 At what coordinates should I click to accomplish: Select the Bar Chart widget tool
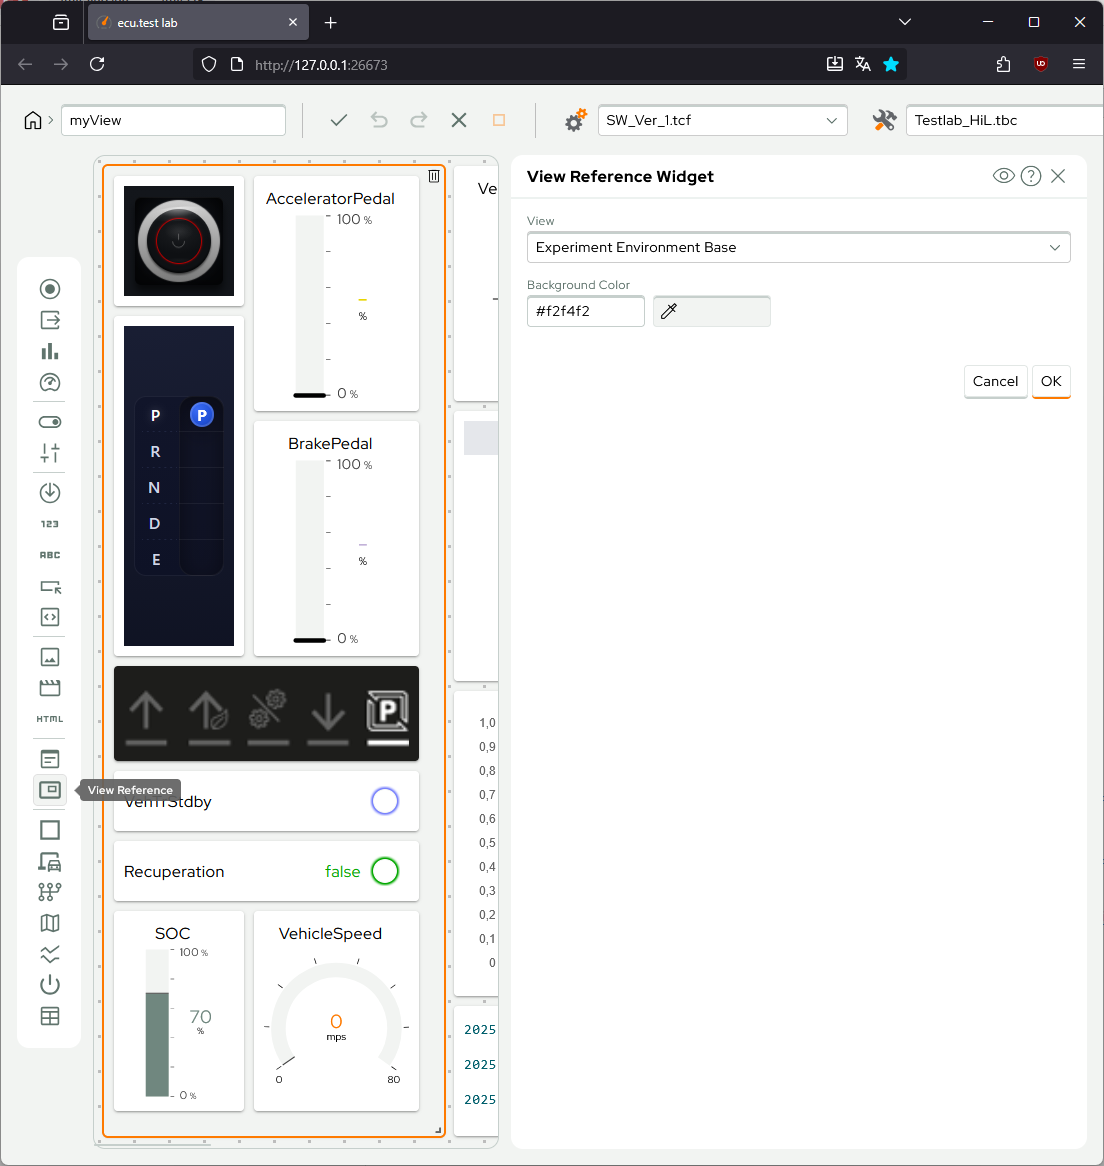point(49,351)
